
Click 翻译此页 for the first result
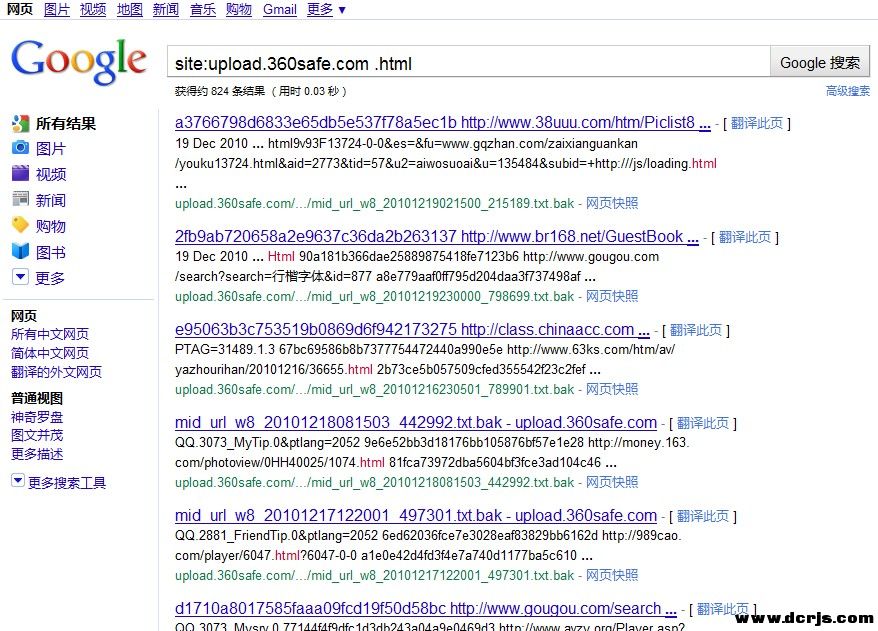[758, 124]
